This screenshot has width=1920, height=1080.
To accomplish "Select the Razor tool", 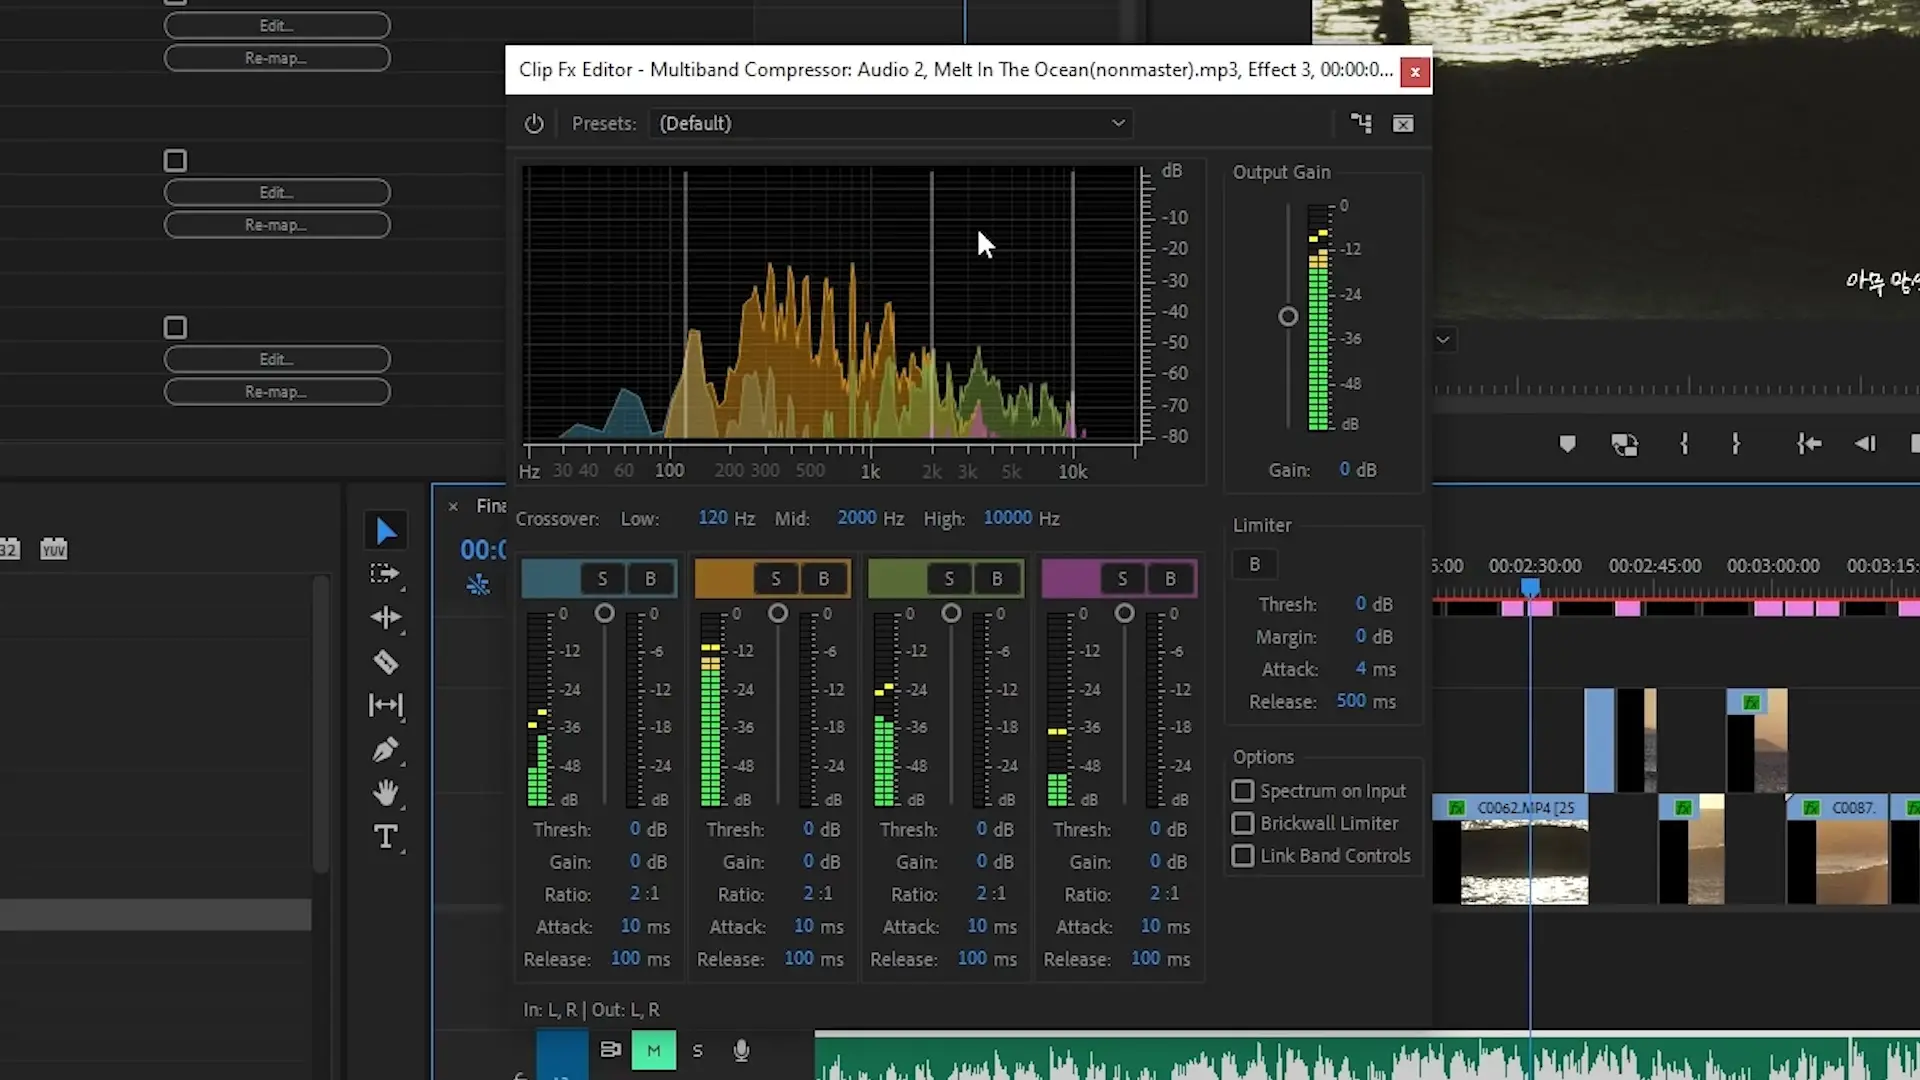I will coord(385,662).
